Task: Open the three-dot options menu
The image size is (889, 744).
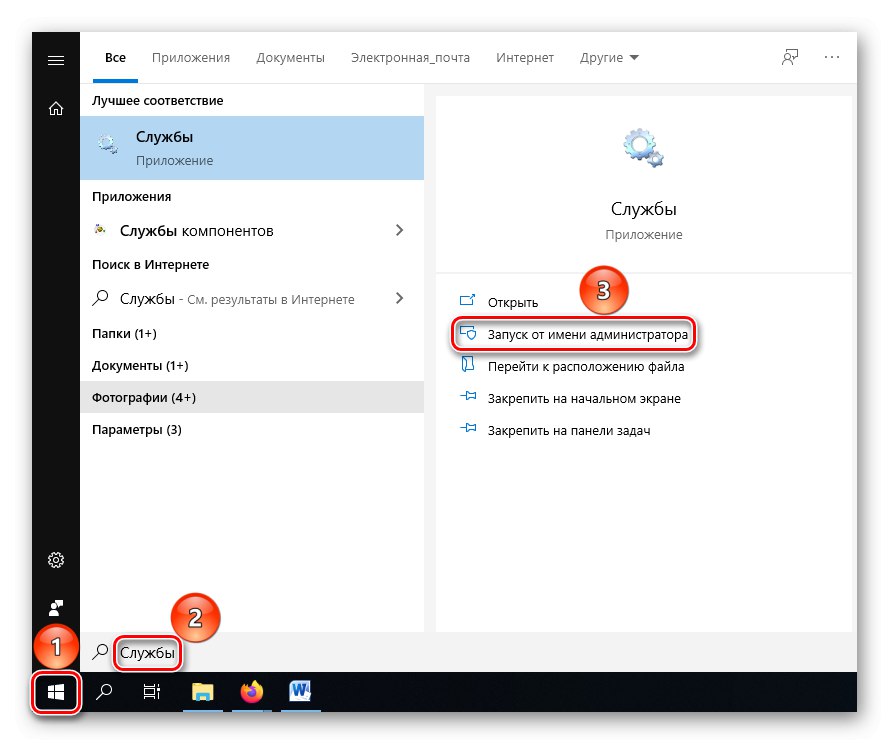Action: point(832,57)
